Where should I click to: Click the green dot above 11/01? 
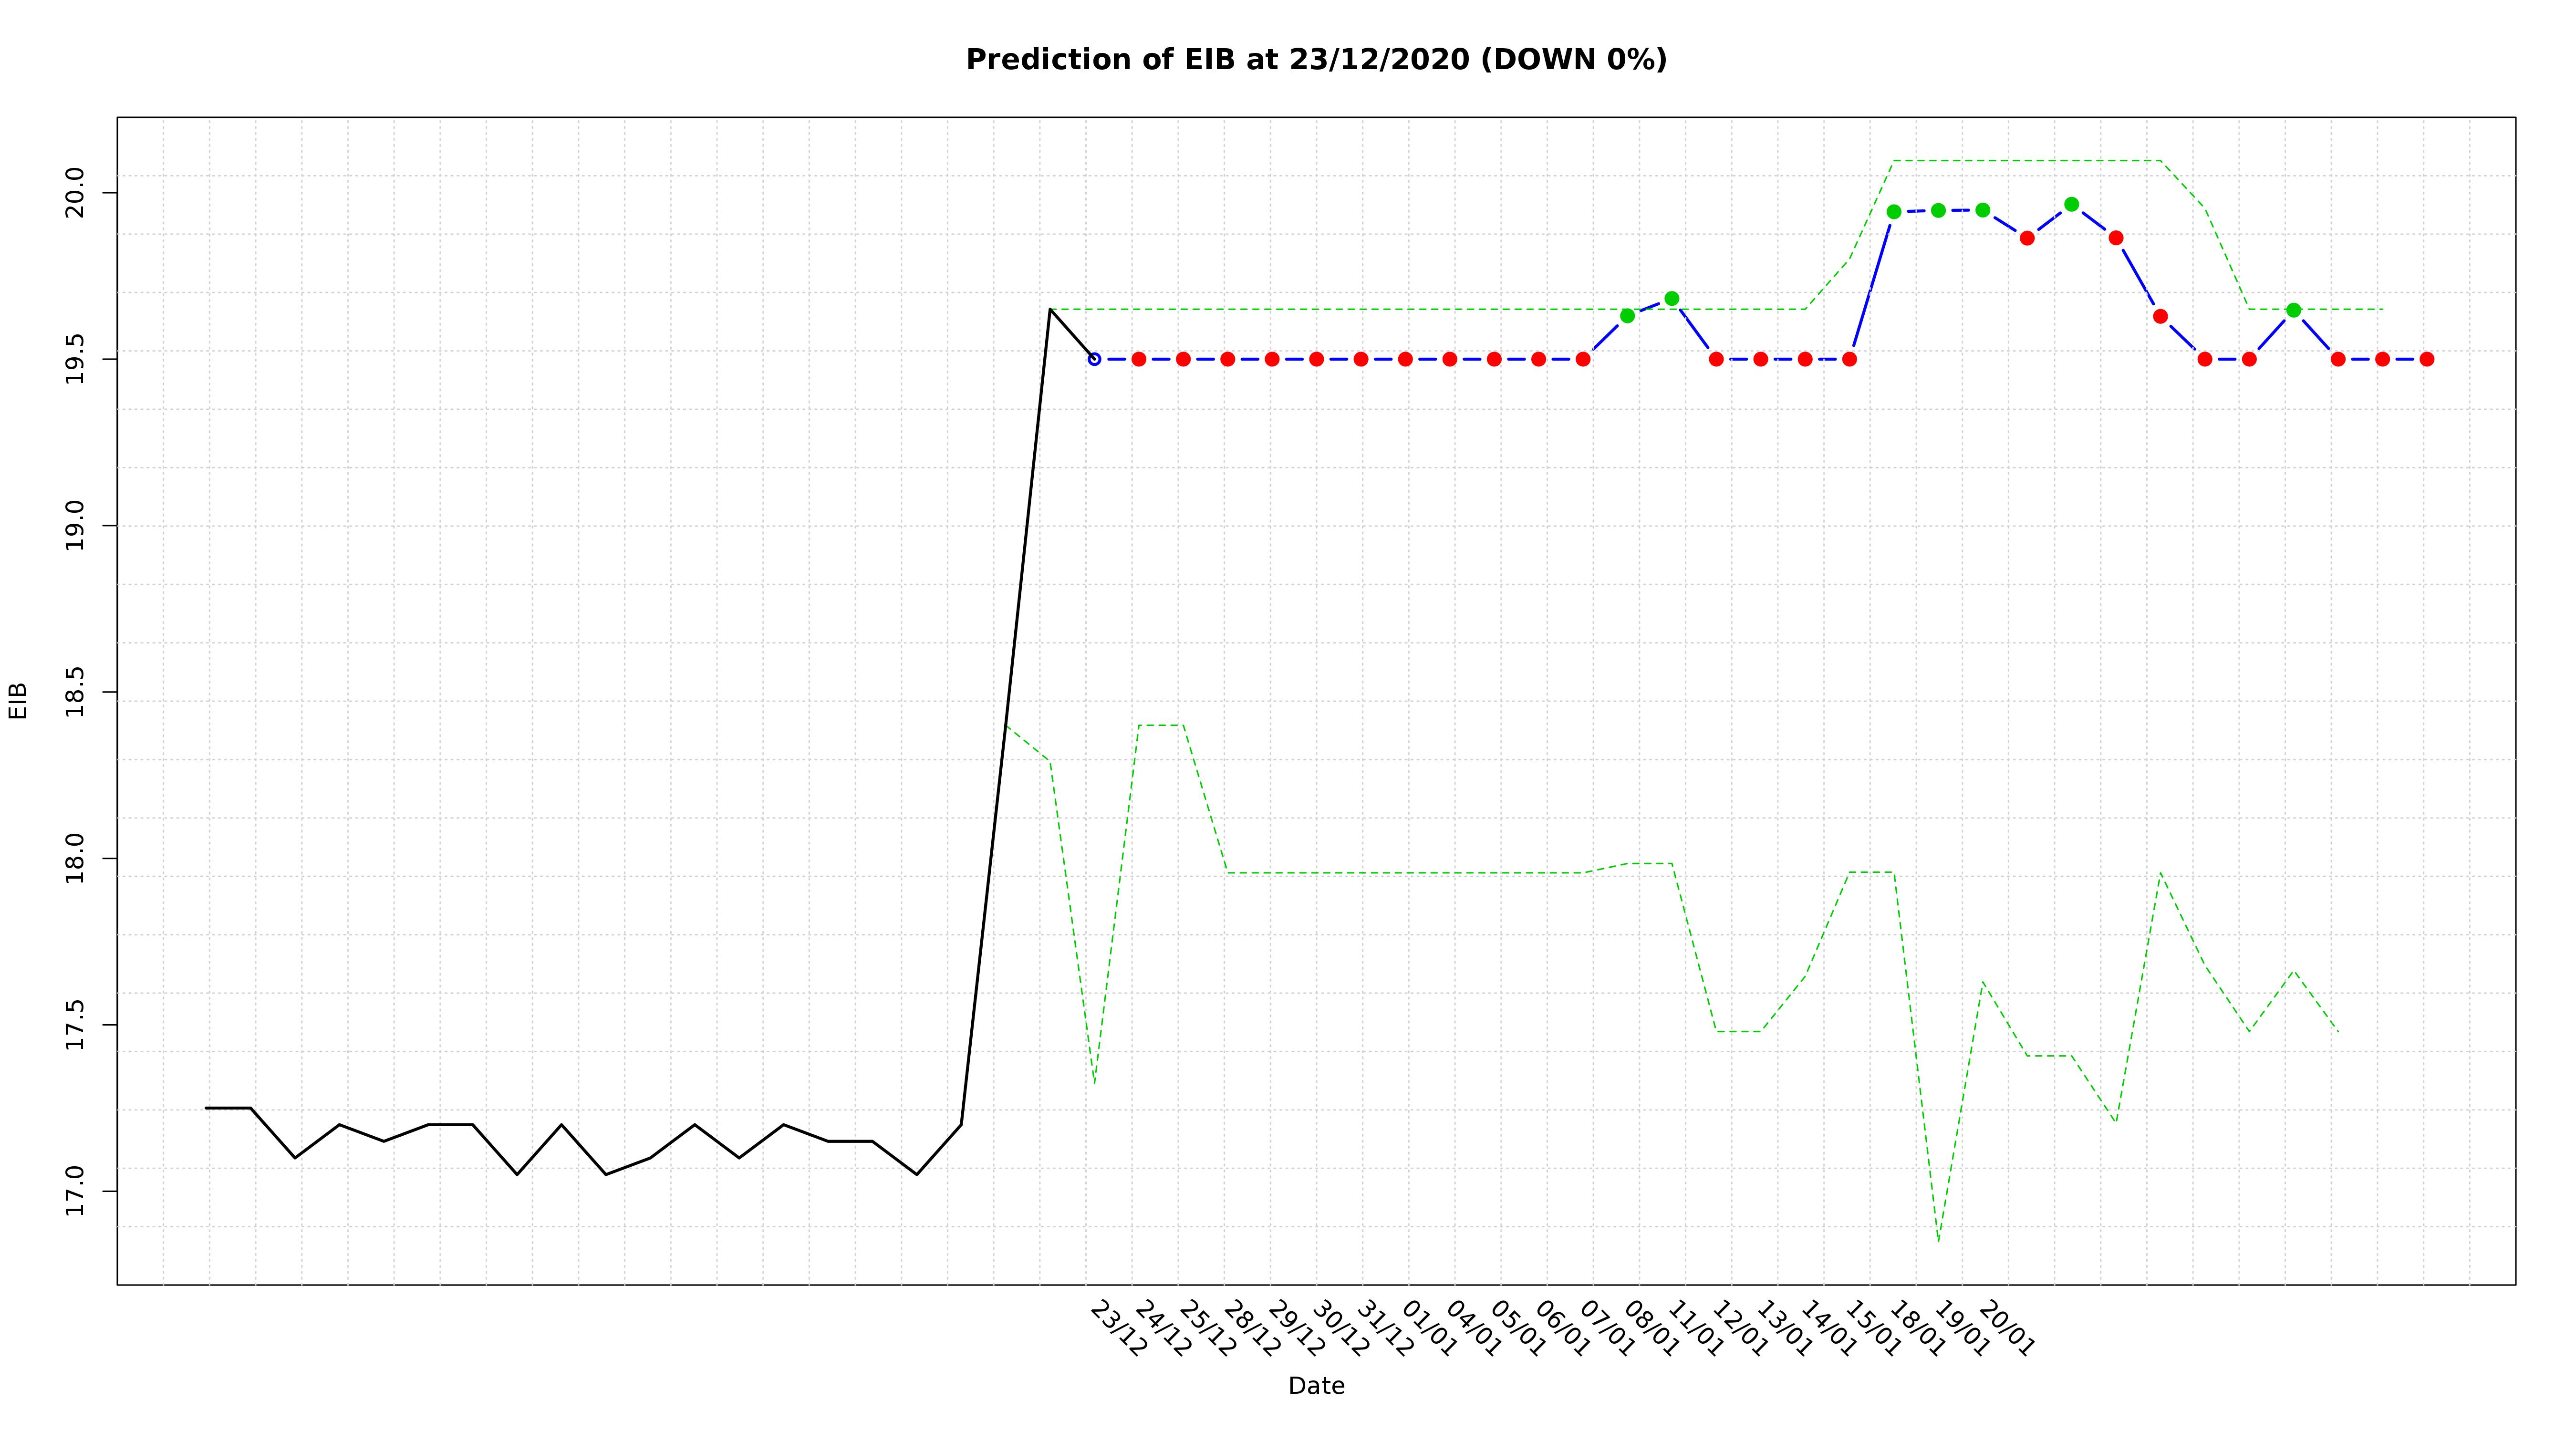click(x=1672, y=299)
